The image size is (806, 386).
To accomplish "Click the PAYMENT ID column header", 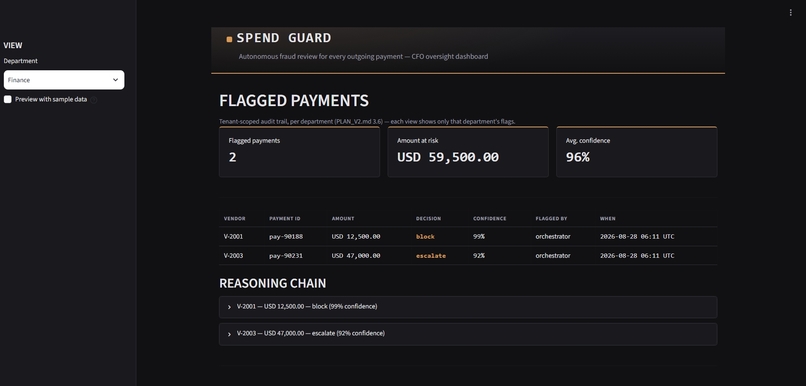I will [285, 218].
